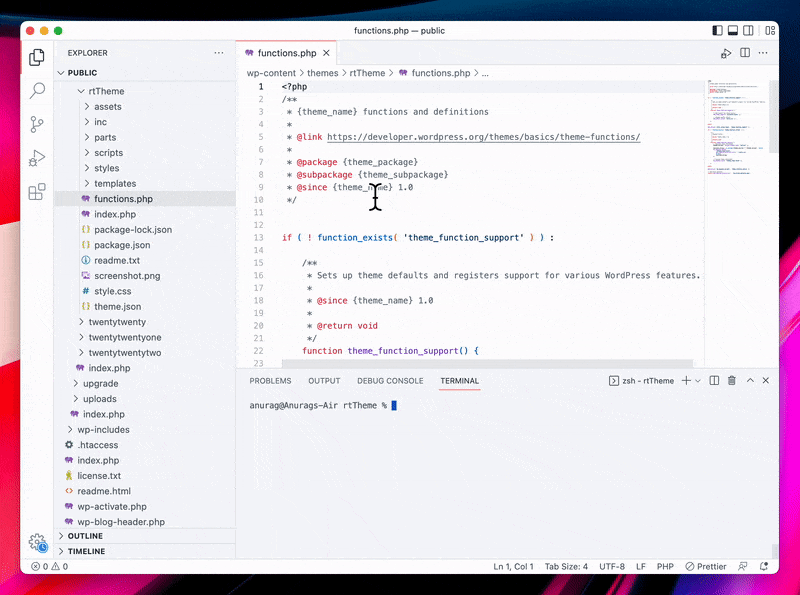The height and width of the screenshot is (595, 800).
Task: Expand the OUTLINE section
Action: coord(85,536)
